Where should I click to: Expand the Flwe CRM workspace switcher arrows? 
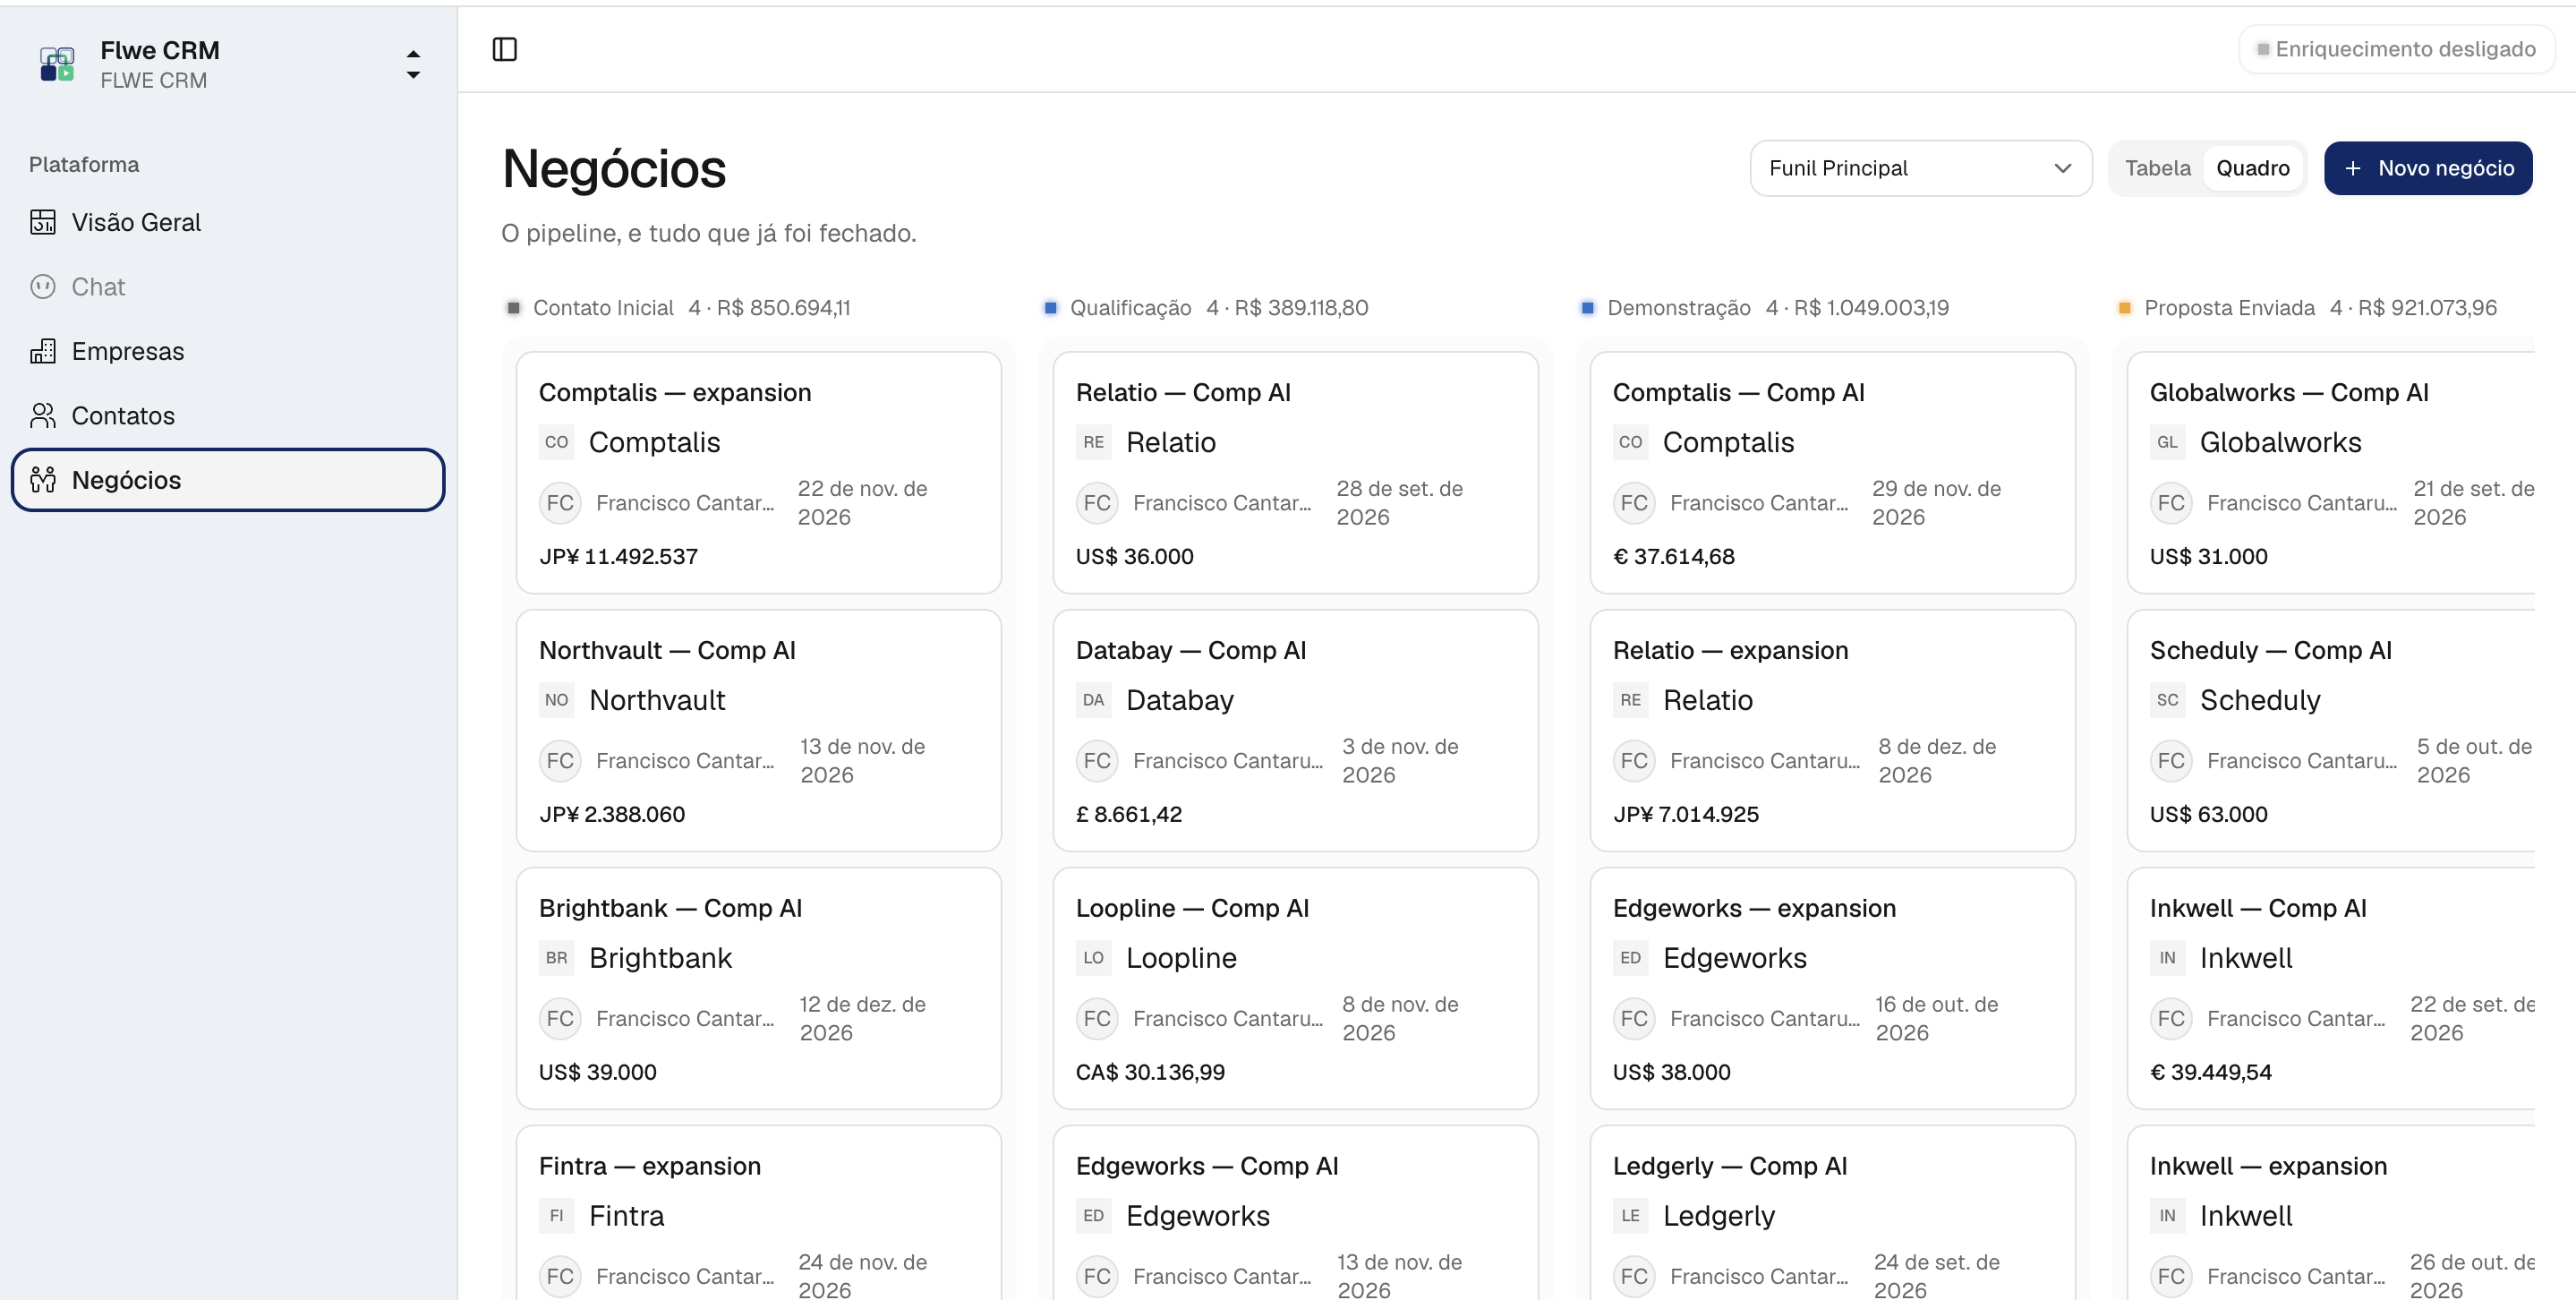(413, 64)
